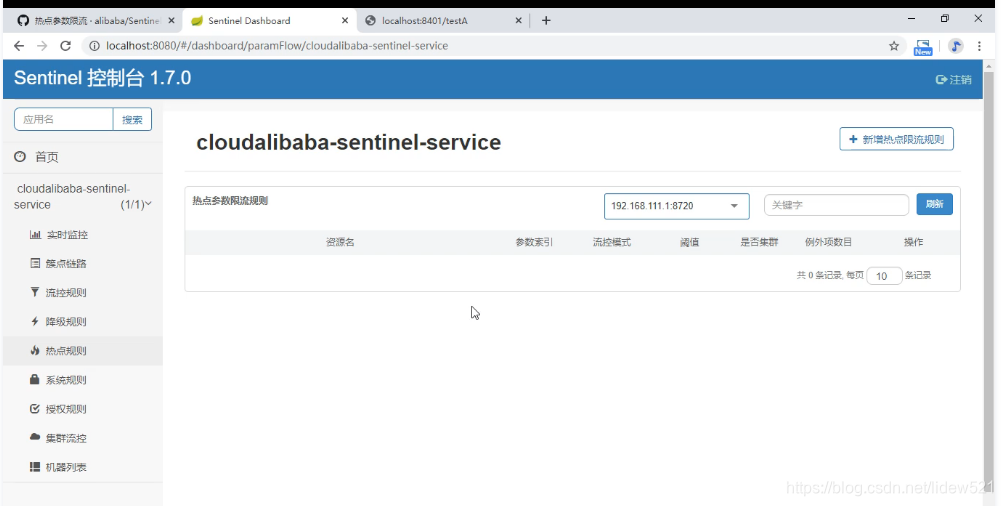Open a new browser tab
1003x506 pixels.
pyautogui.click(x=546, y=20)
